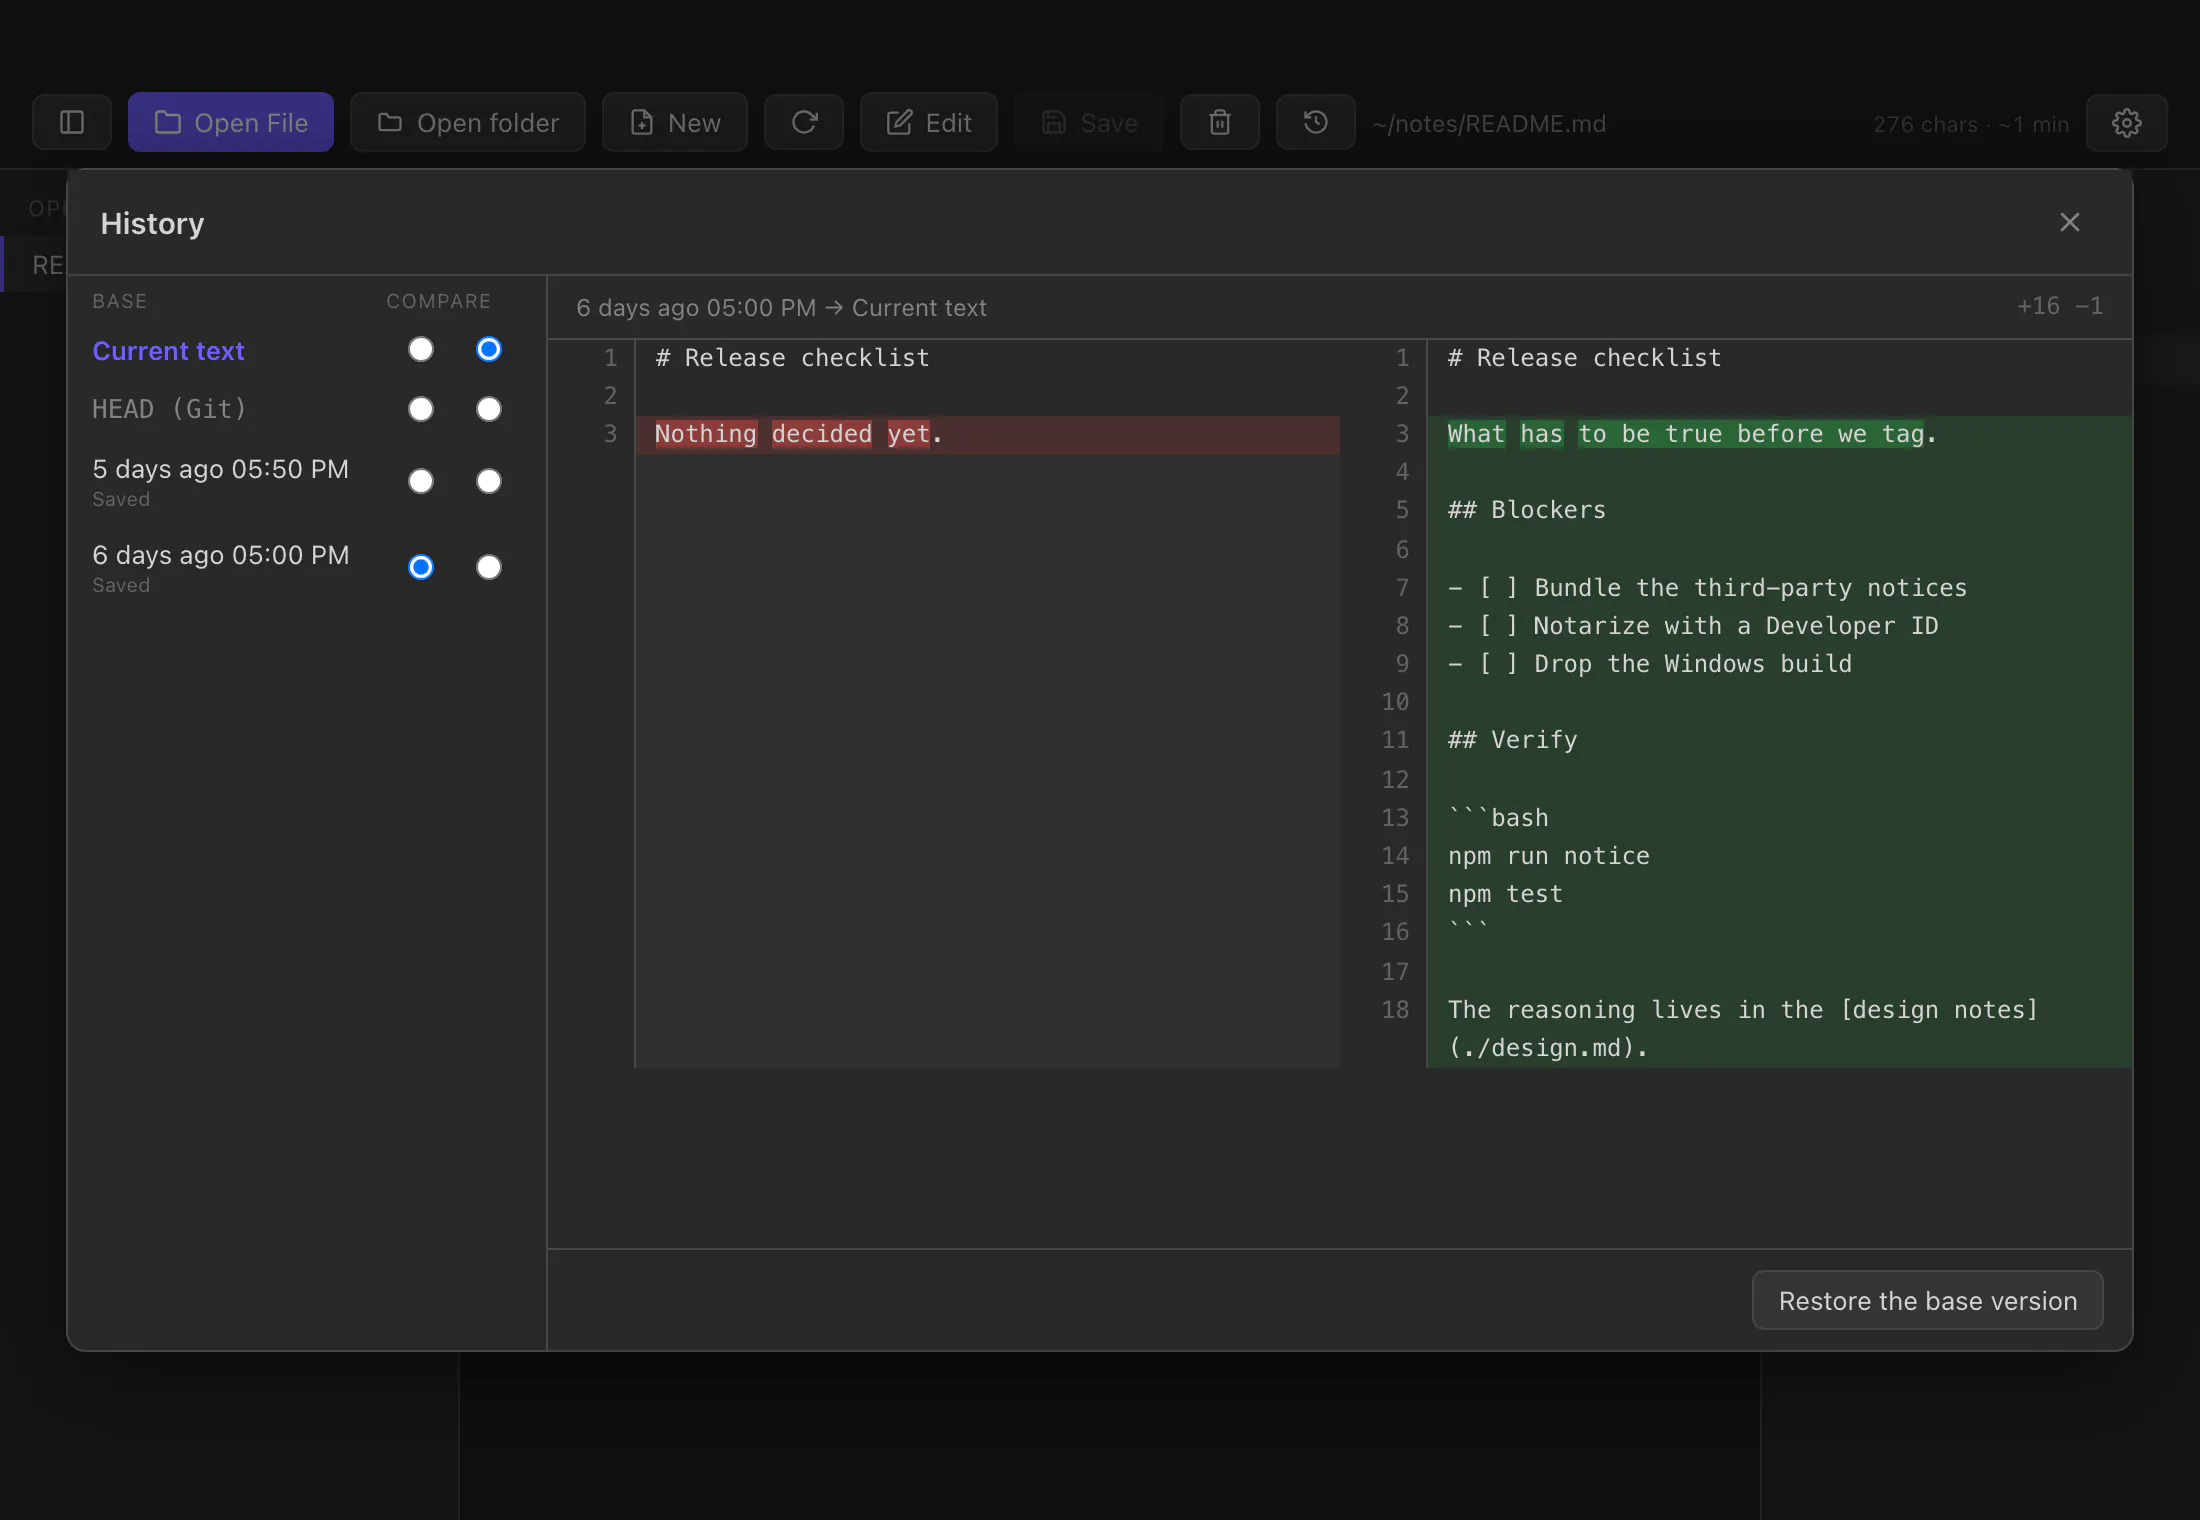Click 'Notarize with a Developer ID' line
The width and height of the screenshot is (2200, 1520).
coord(1780,626)
